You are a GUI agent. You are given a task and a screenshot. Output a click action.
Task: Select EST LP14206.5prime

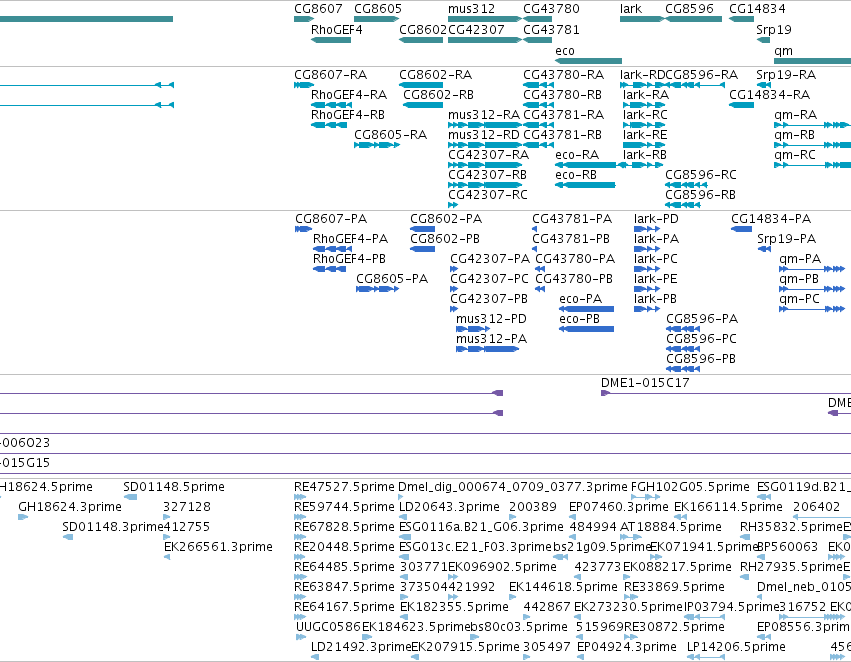coord(706,657)
